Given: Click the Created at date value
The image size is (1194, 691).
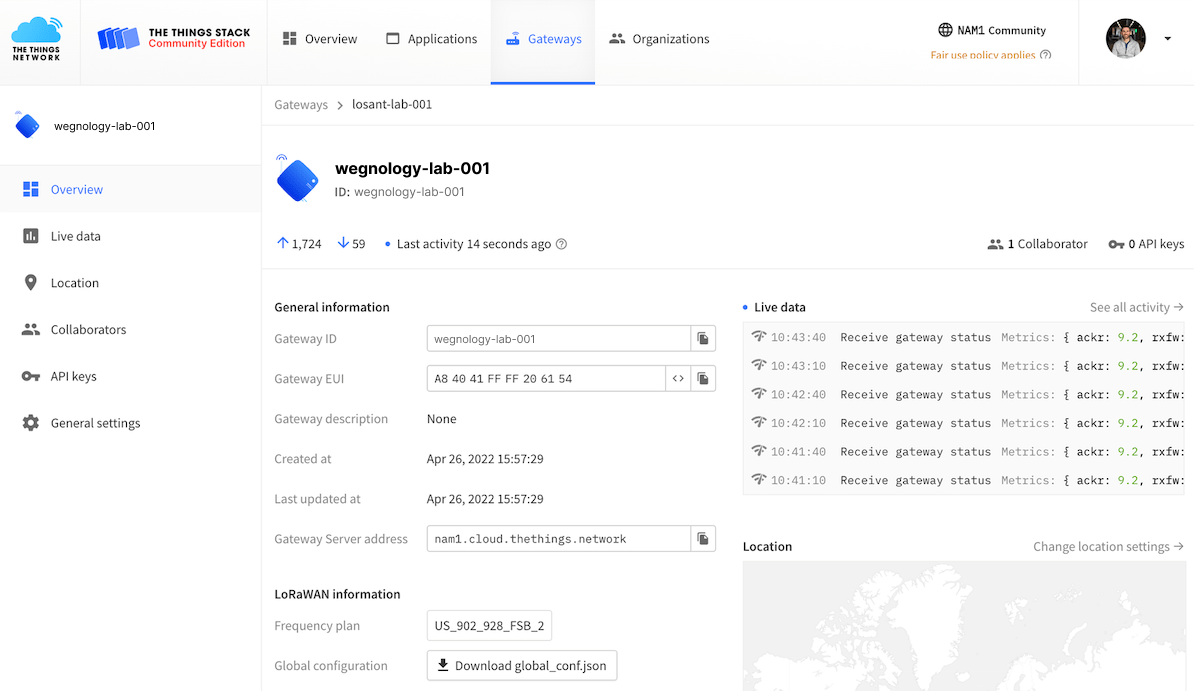Looking at the screenshot, I should pyautogui.click(x=485, y=459).
